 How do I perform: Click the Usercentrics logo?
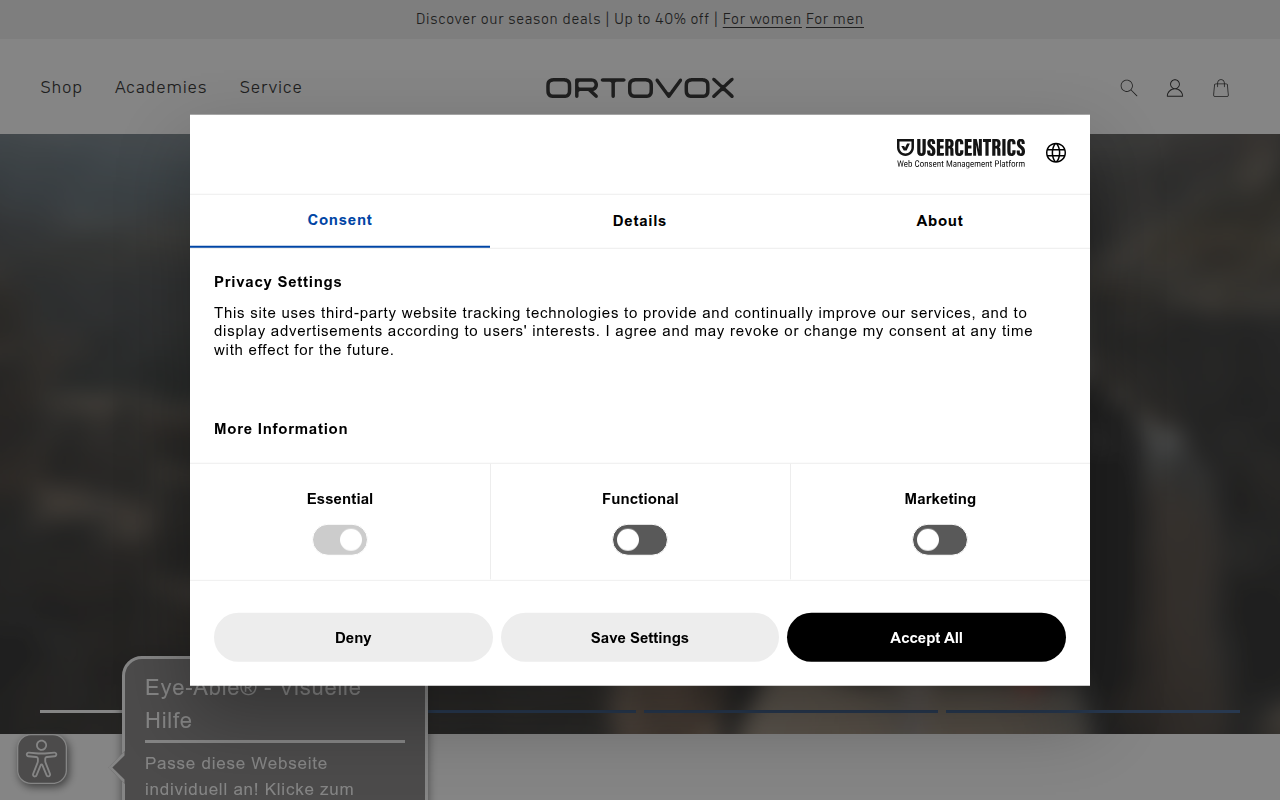961,153
